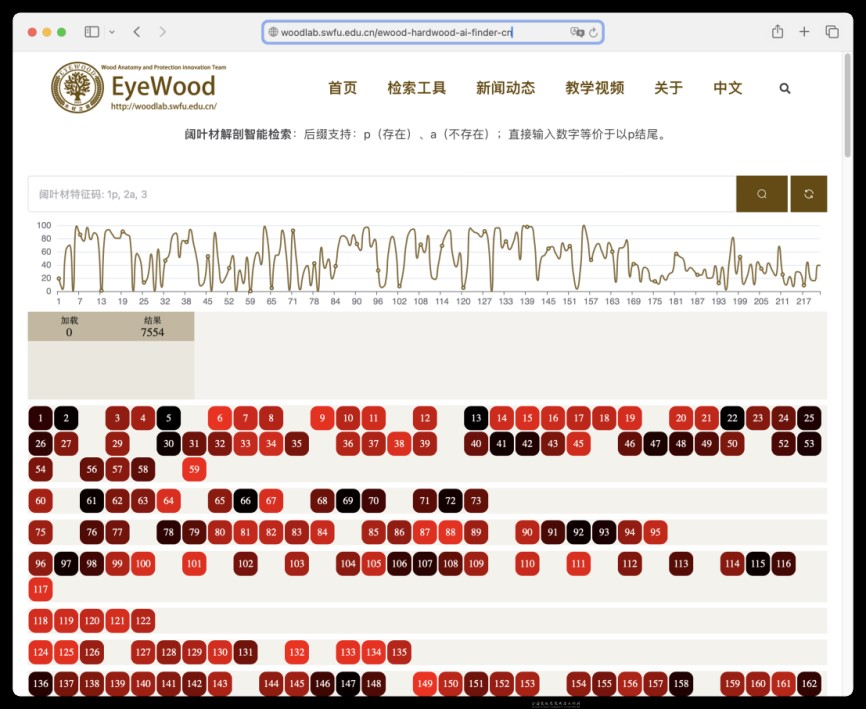The width and height of the screenshot is (866, 709).
Task: Toggle feature code 115
Action: click(x=758, y=564)
